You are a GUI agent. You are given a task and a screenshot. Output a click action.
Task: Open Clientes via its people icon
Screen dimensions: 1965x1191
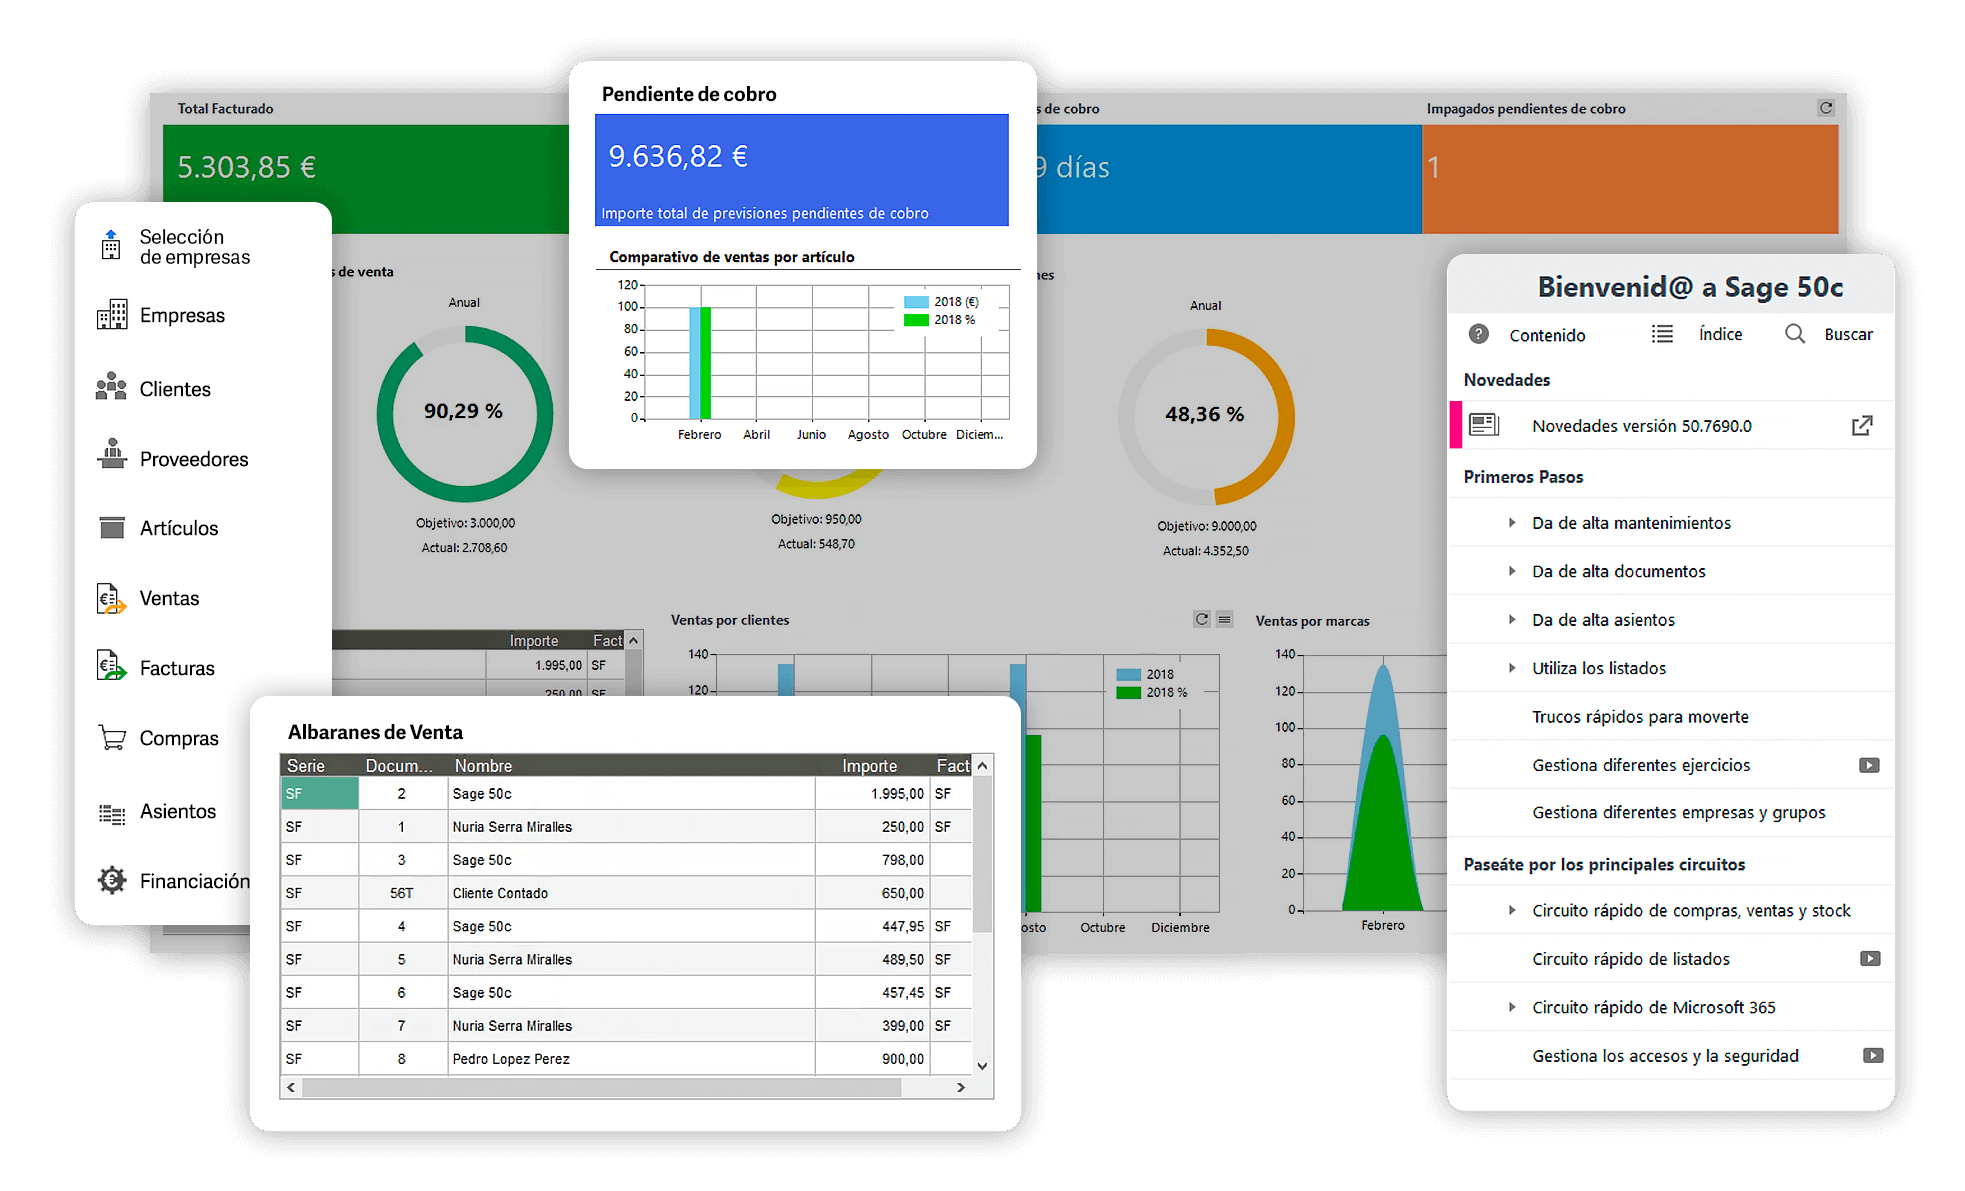point(111,388)
